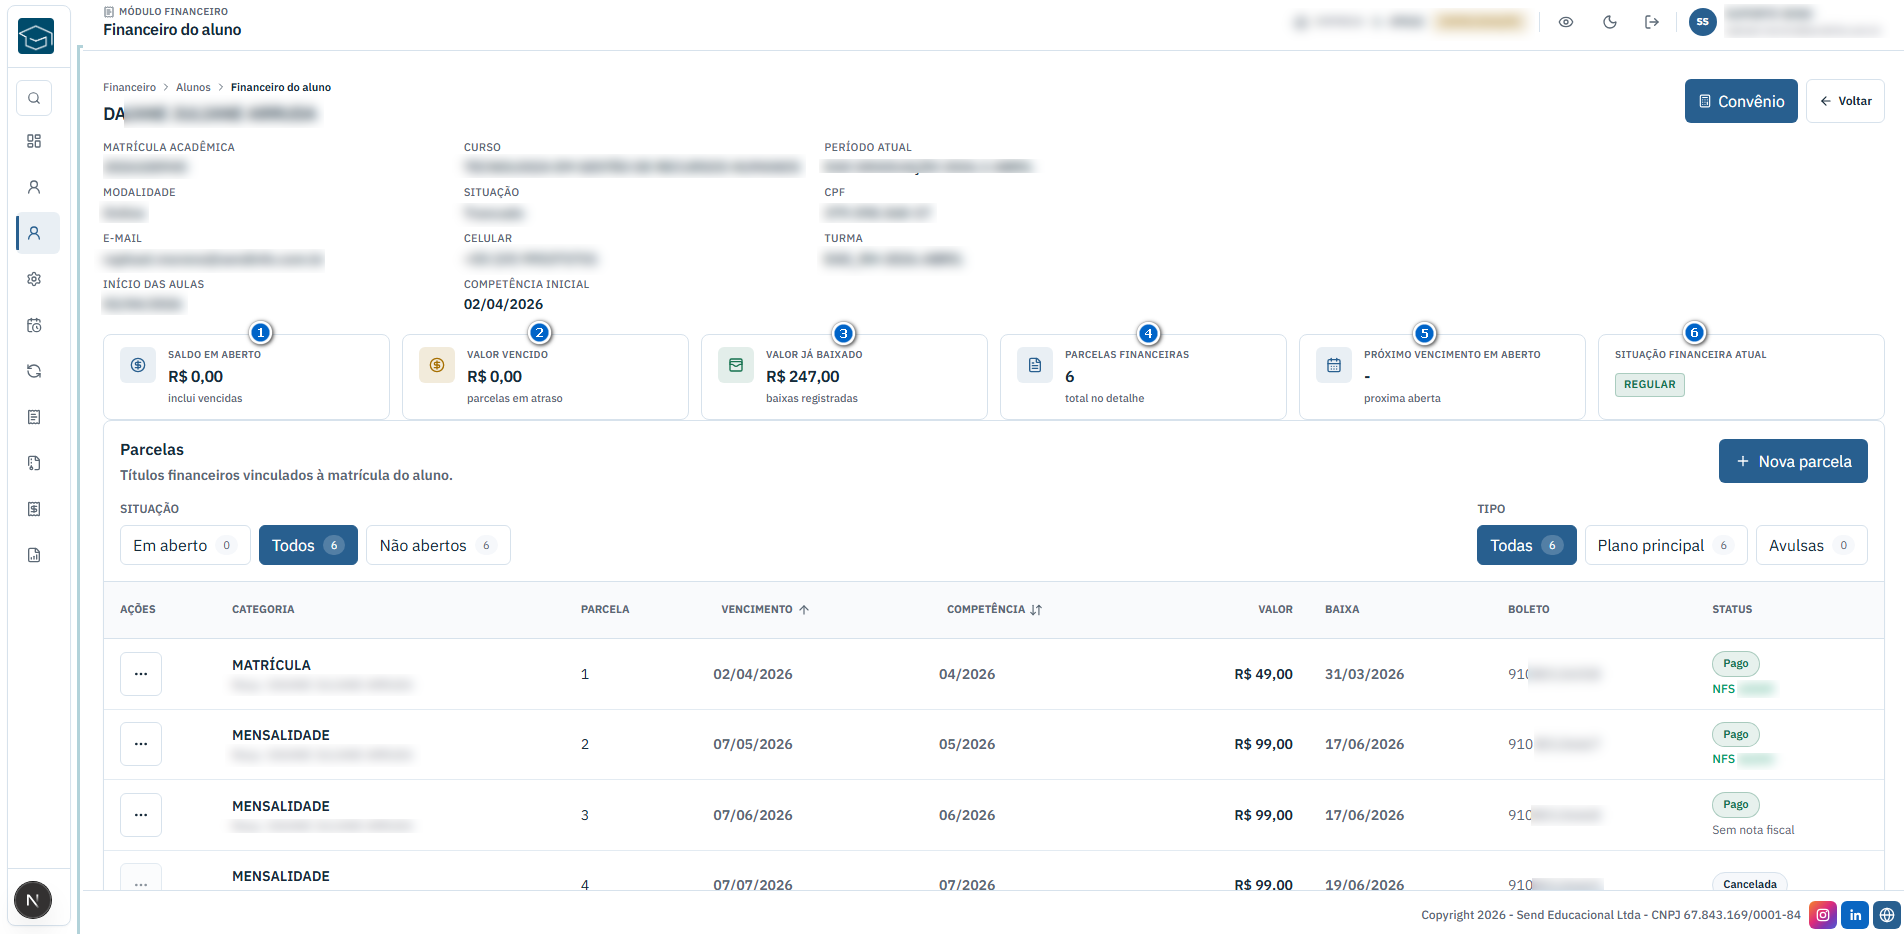Open the perforated ticket file icon in the sidebar

[x=34, y=463]
